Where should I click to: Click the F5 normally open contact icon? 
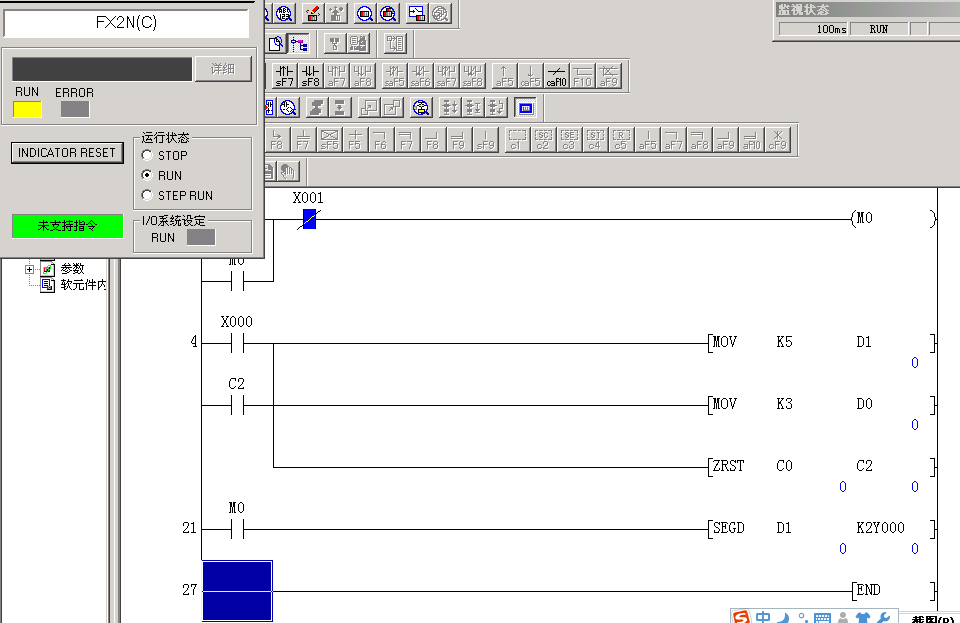pos(354,139)
